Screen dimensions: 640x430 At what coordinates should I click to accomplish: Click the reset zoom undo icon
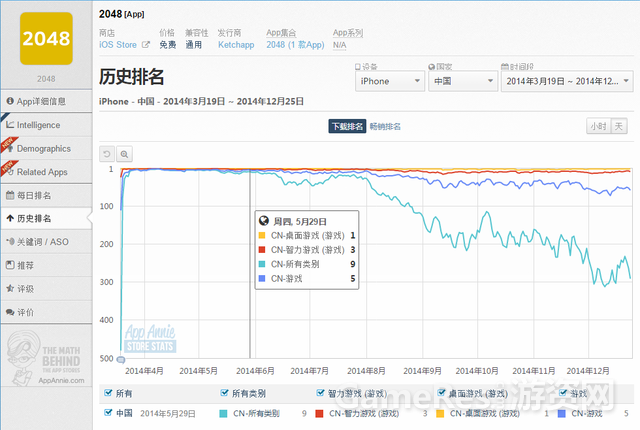pyautogui.click(x=107, y=154)
